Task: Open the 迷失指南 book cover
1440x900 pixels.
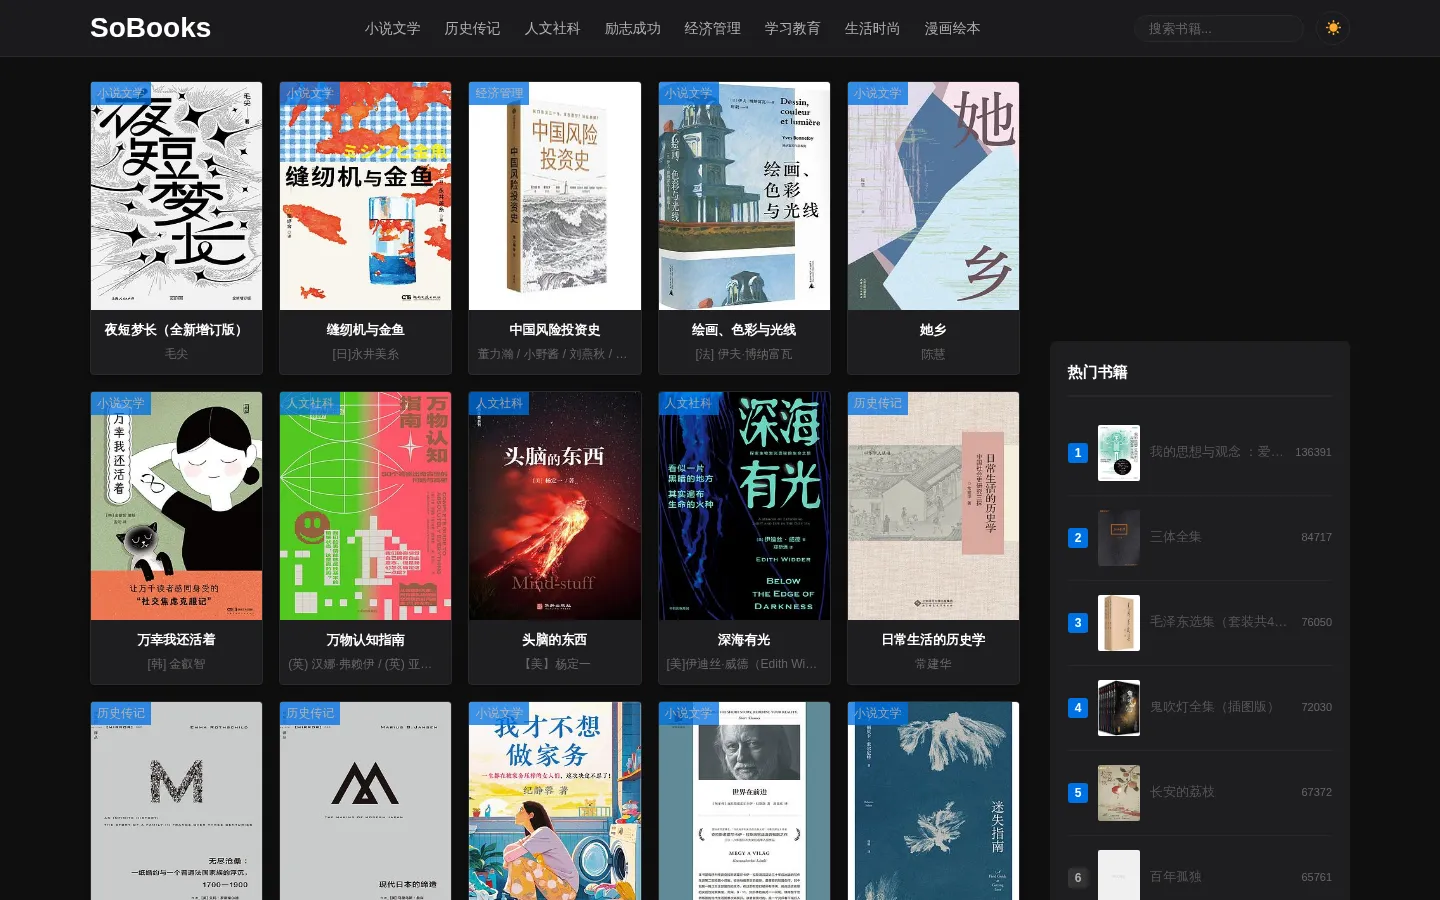Action: click(x=933, y=801)
